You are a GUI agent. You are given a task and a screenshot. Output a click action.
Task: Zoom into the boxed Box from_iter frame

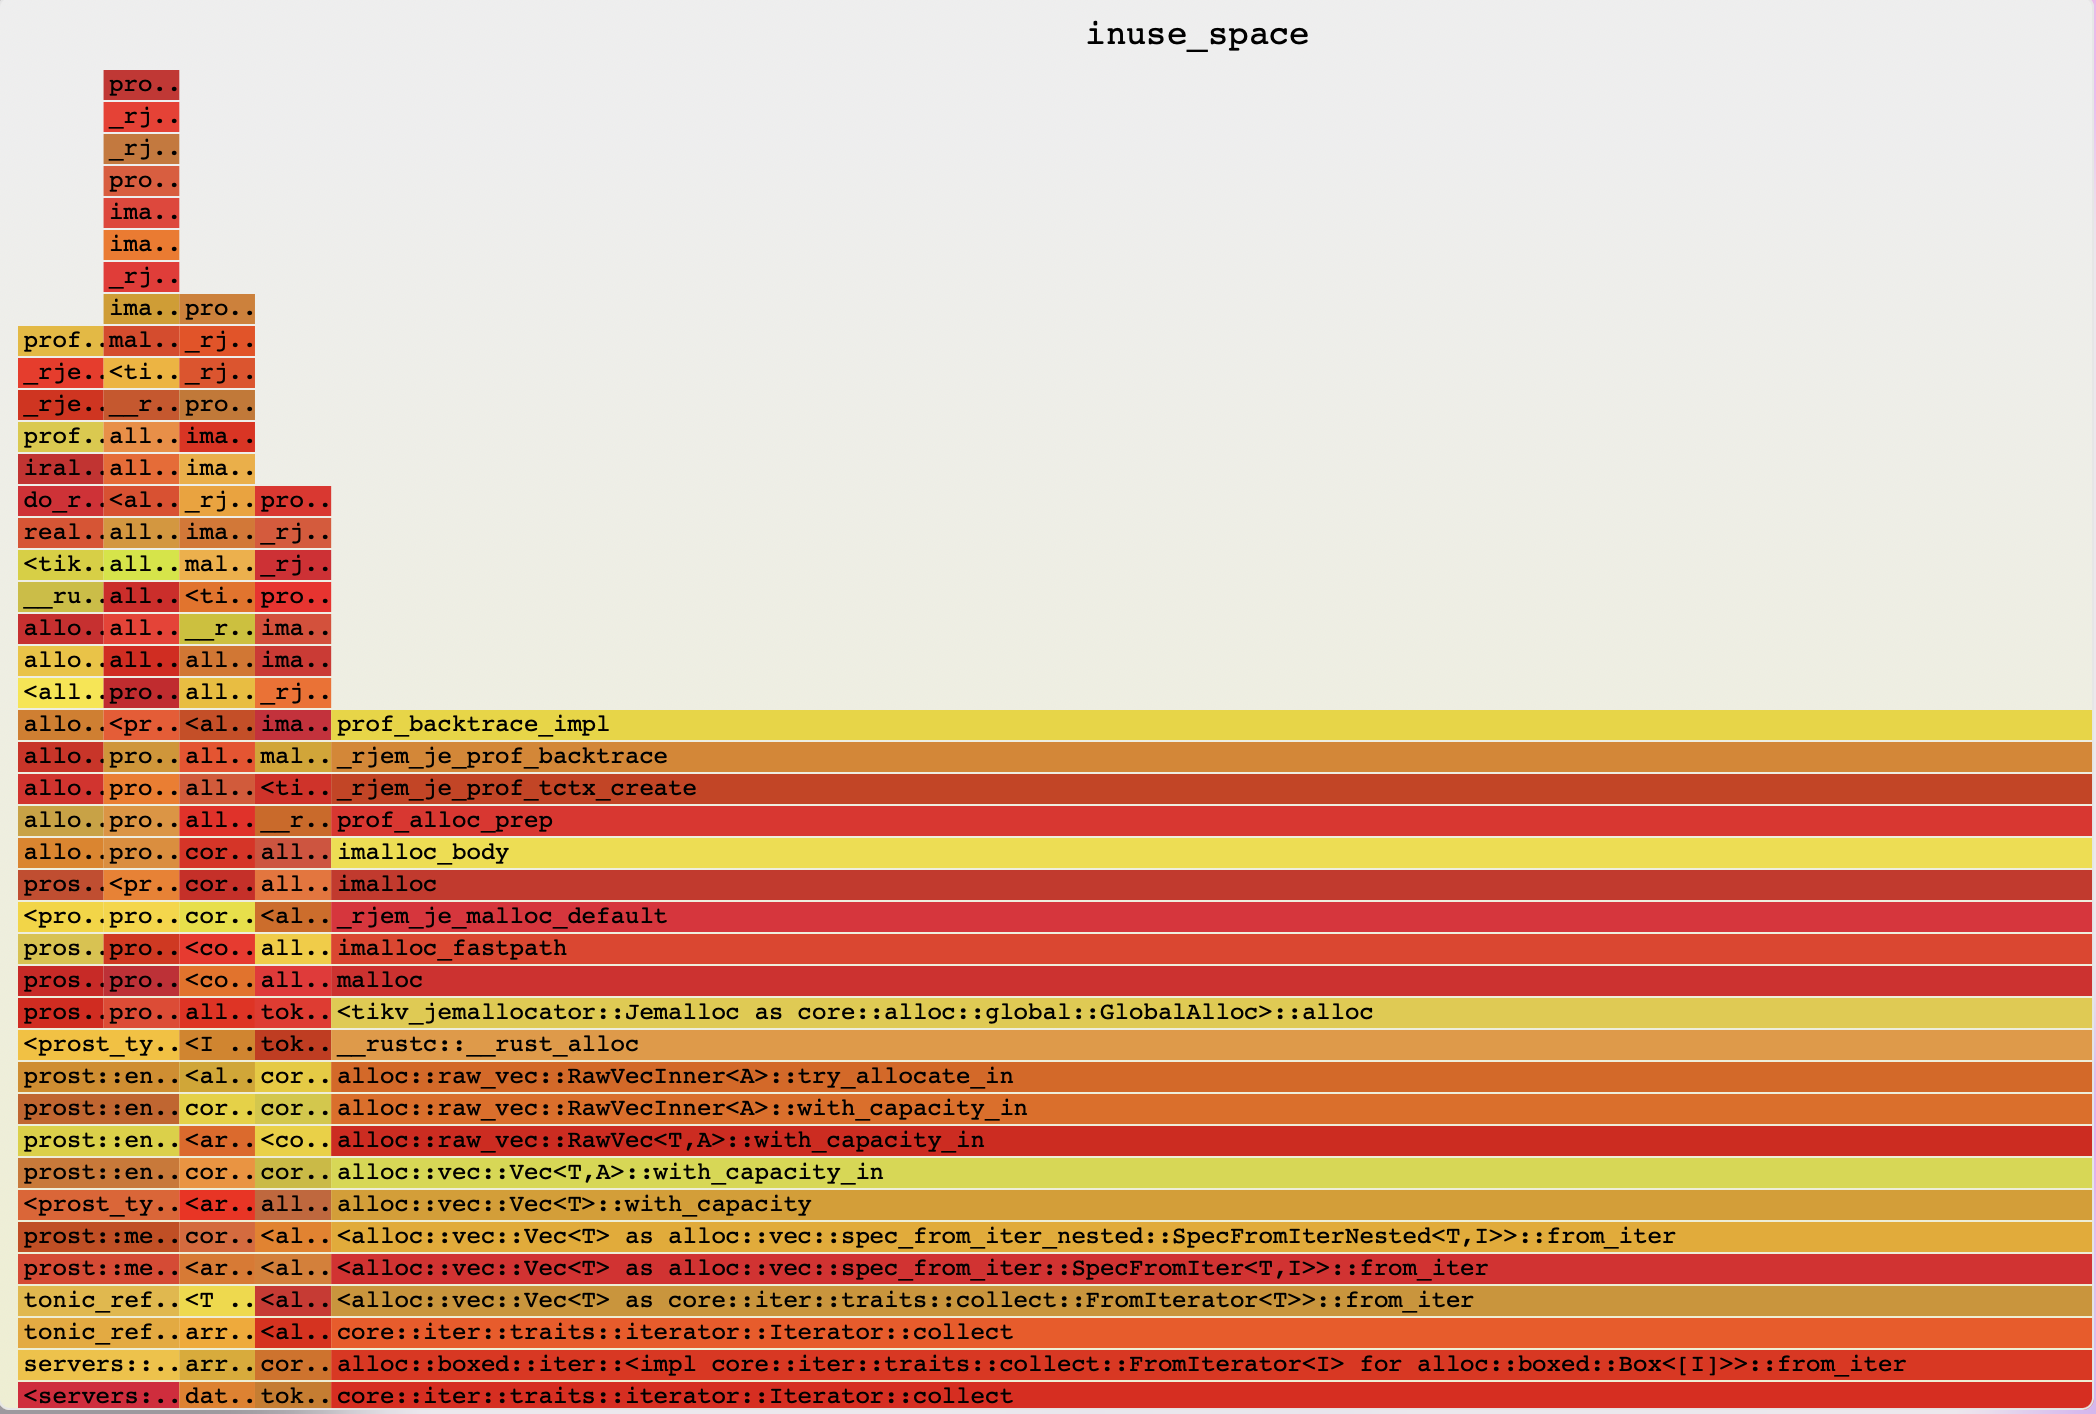click(x=1000, y=1364)
